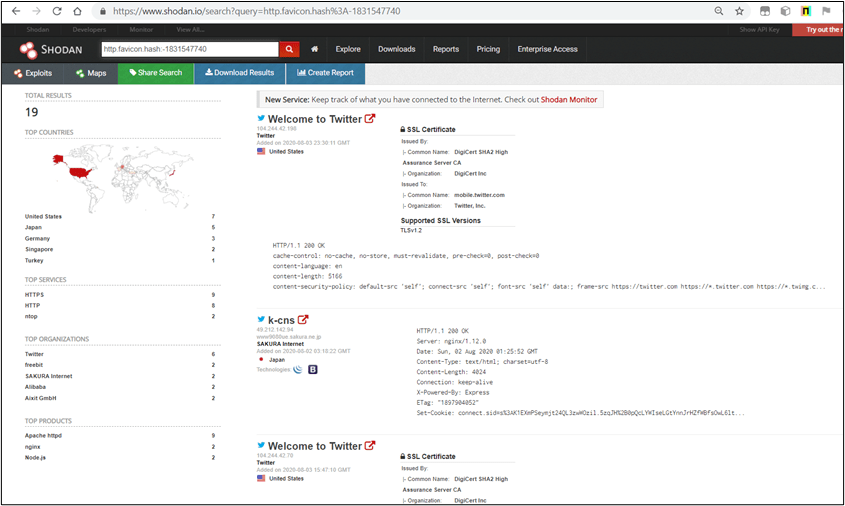Image resolution: width=845 pixels, height=506 pixels.
Task: Click IP address 49.212.142.94
Action: [275, 330]
